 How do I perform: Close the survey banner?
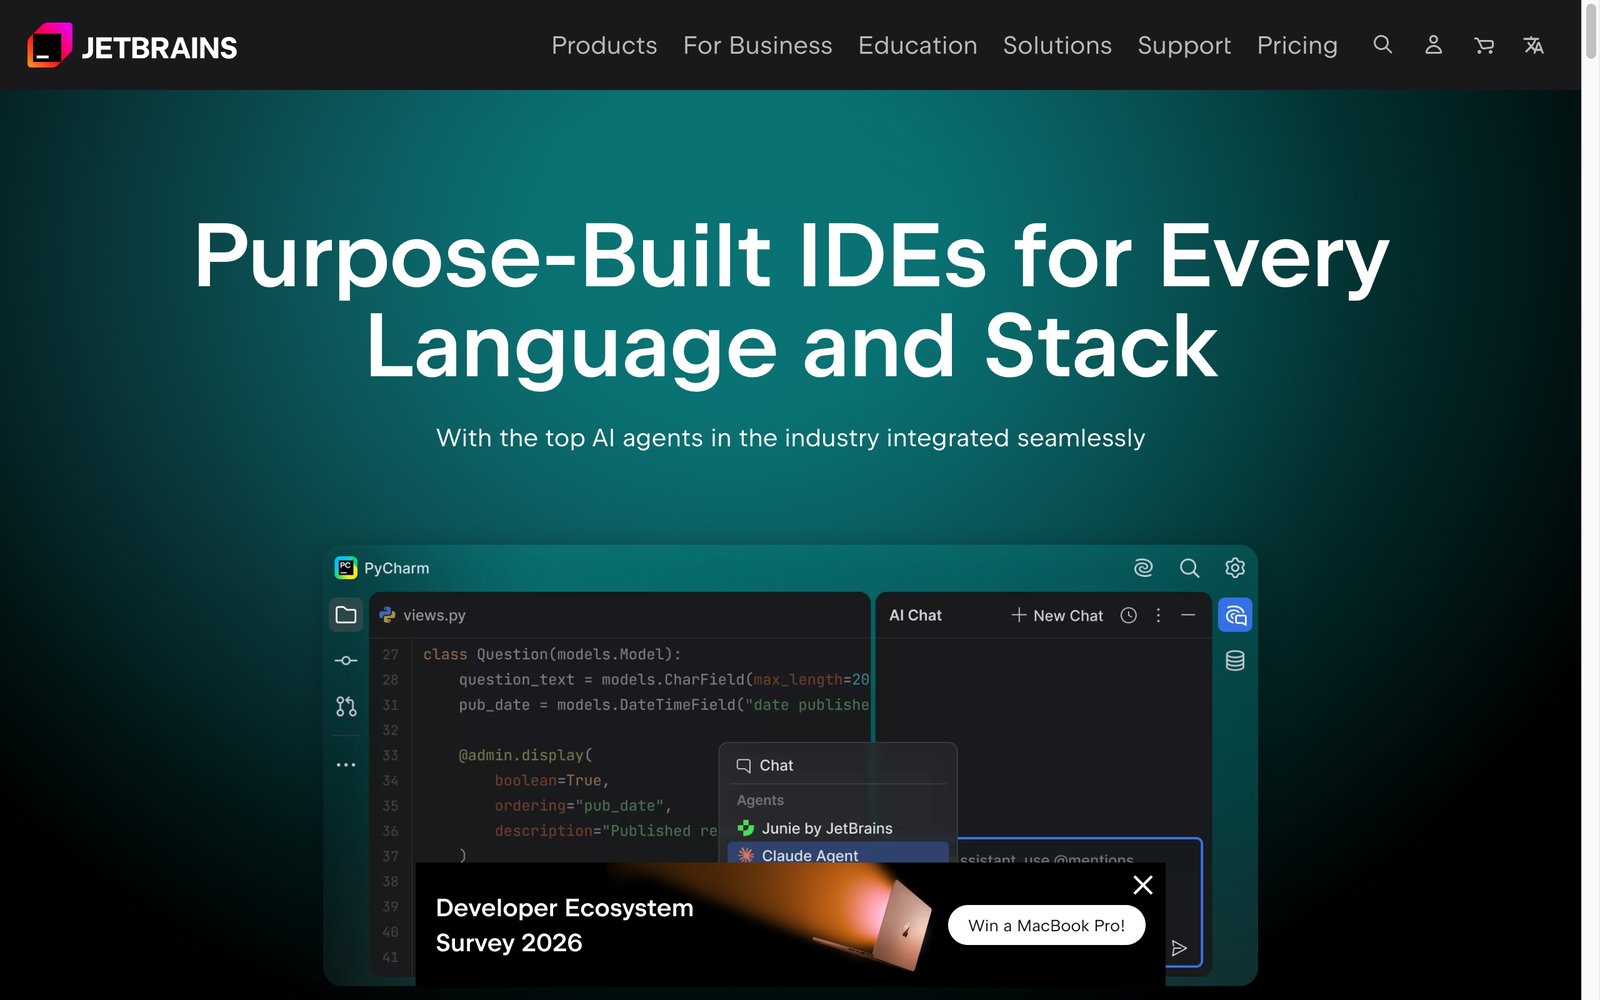coord(1143,885)
